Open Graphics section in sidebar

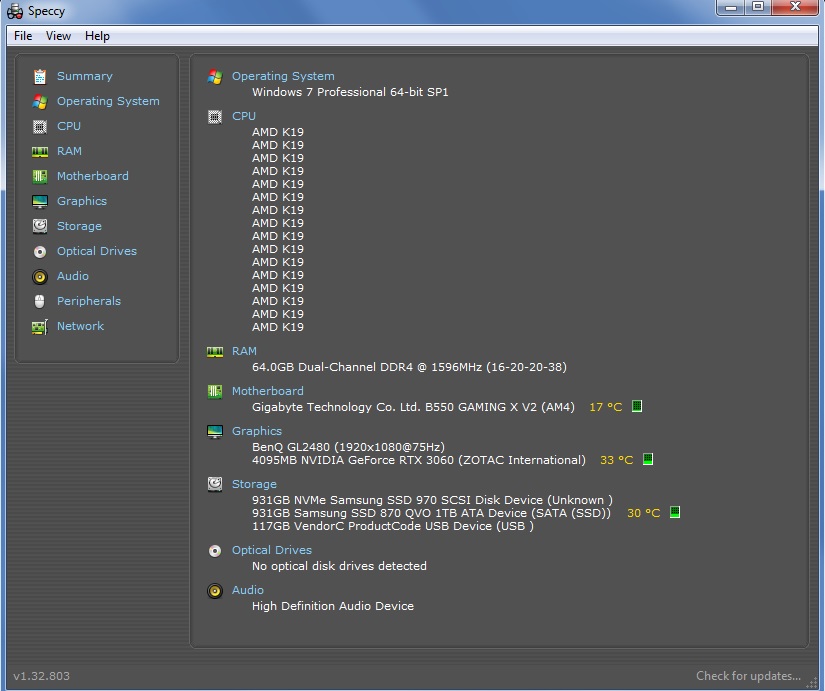coord(82,201)
